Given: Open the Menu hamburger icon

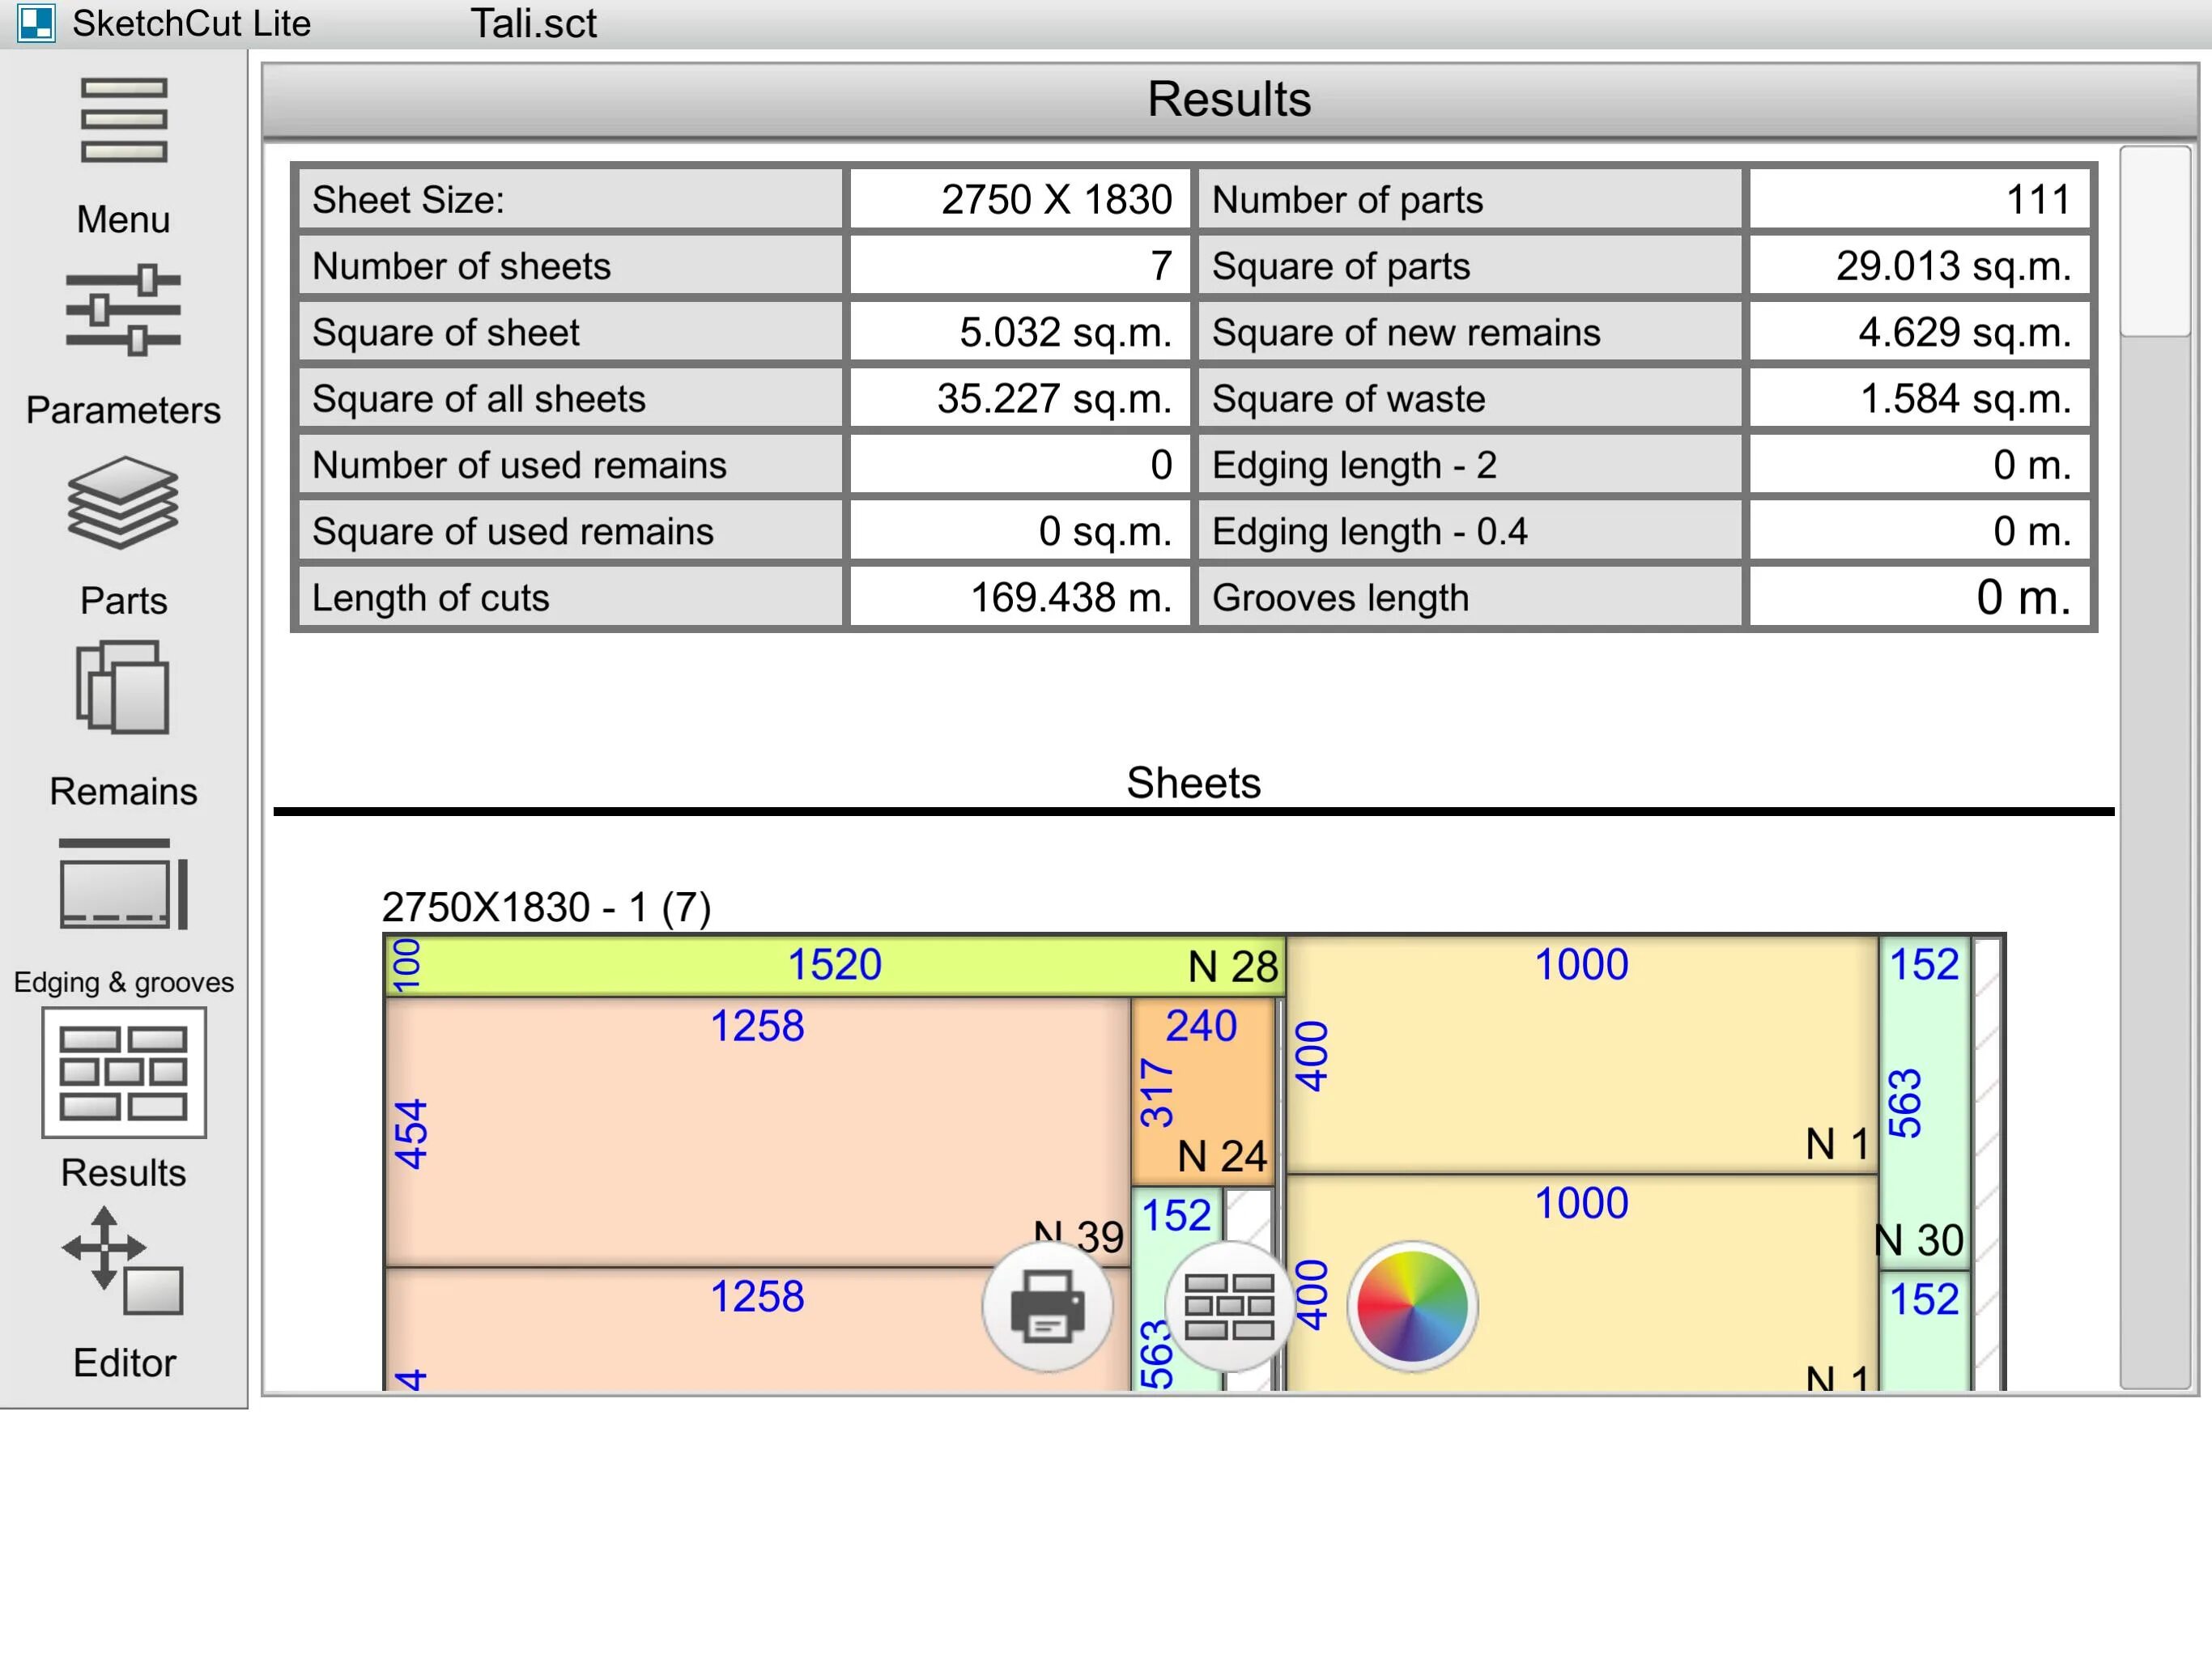Looking at the screenshot, I should point(123,121).
